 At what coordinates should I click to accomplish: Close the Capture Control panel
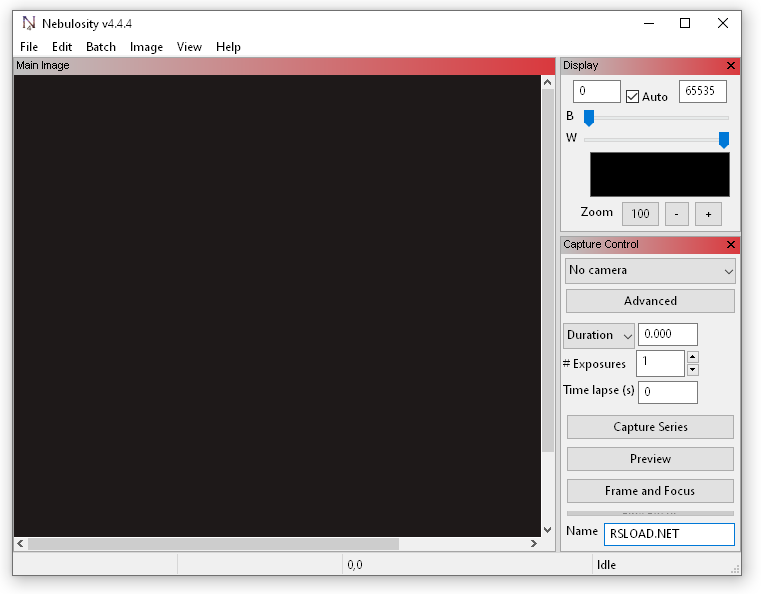pos(730,245)
